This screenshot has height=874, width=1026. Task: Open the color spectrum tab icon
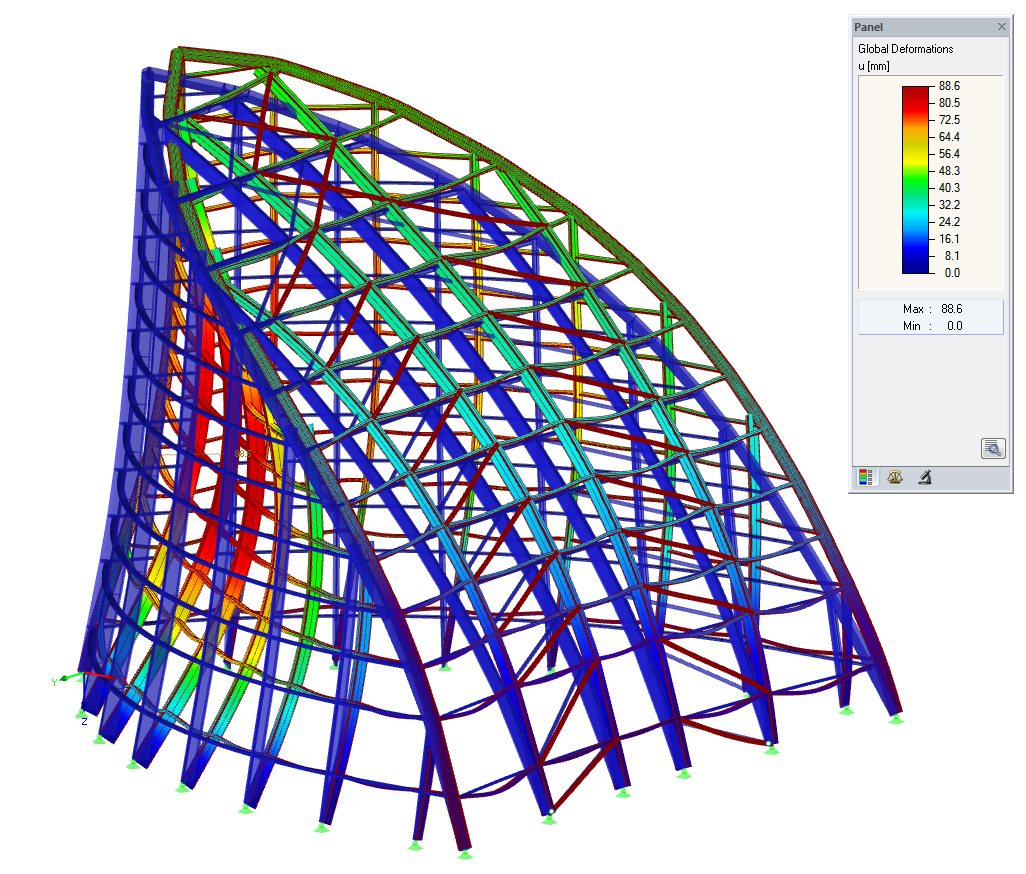coord(866,477)
